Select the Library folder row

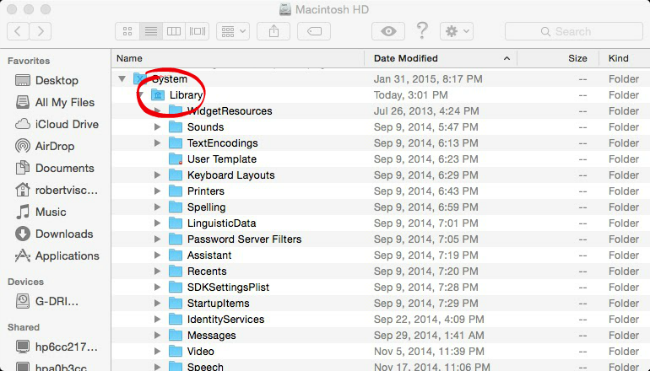click(381, 95)
